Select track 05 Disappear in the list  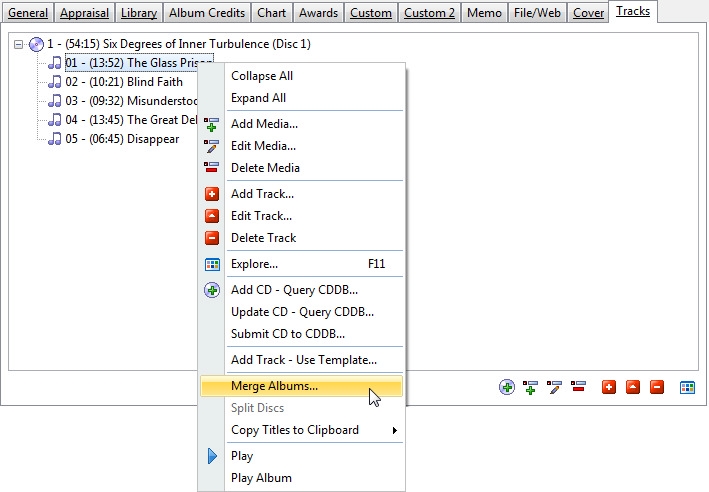pyautogui.click(x=122, y=139)
